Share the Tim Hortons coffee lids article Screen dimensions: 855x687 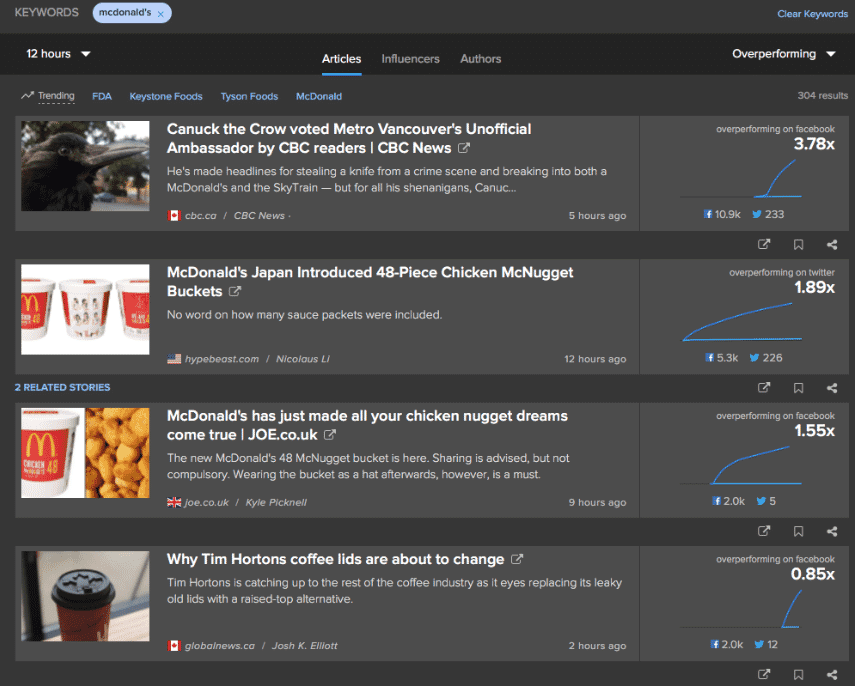tap(831, 675)
